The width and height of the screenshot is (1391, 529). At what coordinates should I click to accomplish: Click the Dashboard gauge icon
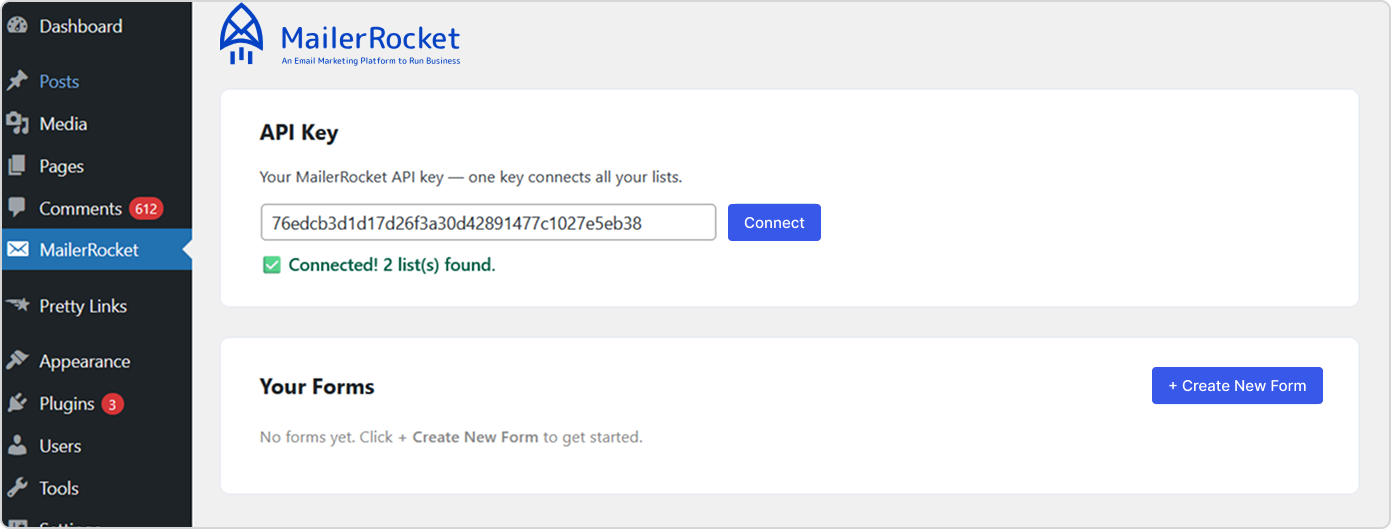(17, 26)
